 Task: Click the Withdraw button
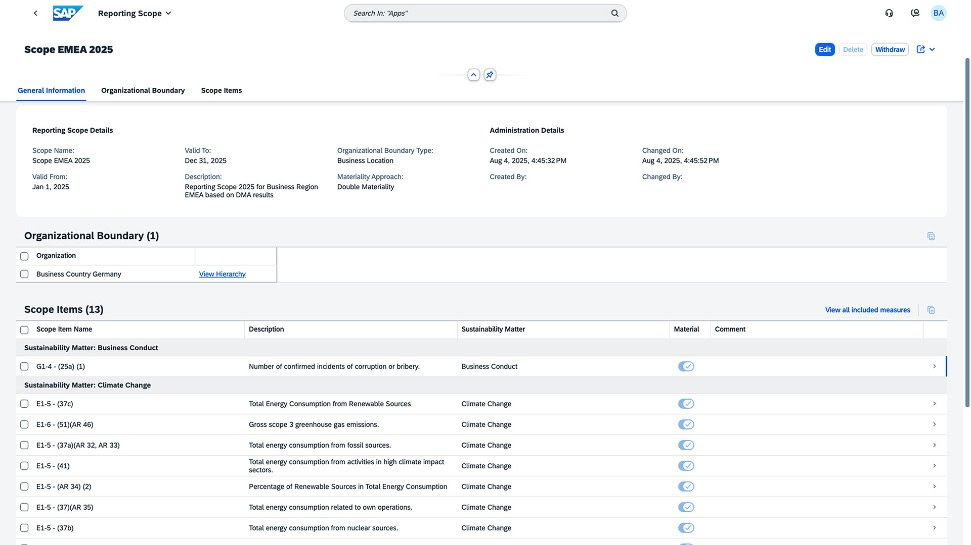[889, 49]
